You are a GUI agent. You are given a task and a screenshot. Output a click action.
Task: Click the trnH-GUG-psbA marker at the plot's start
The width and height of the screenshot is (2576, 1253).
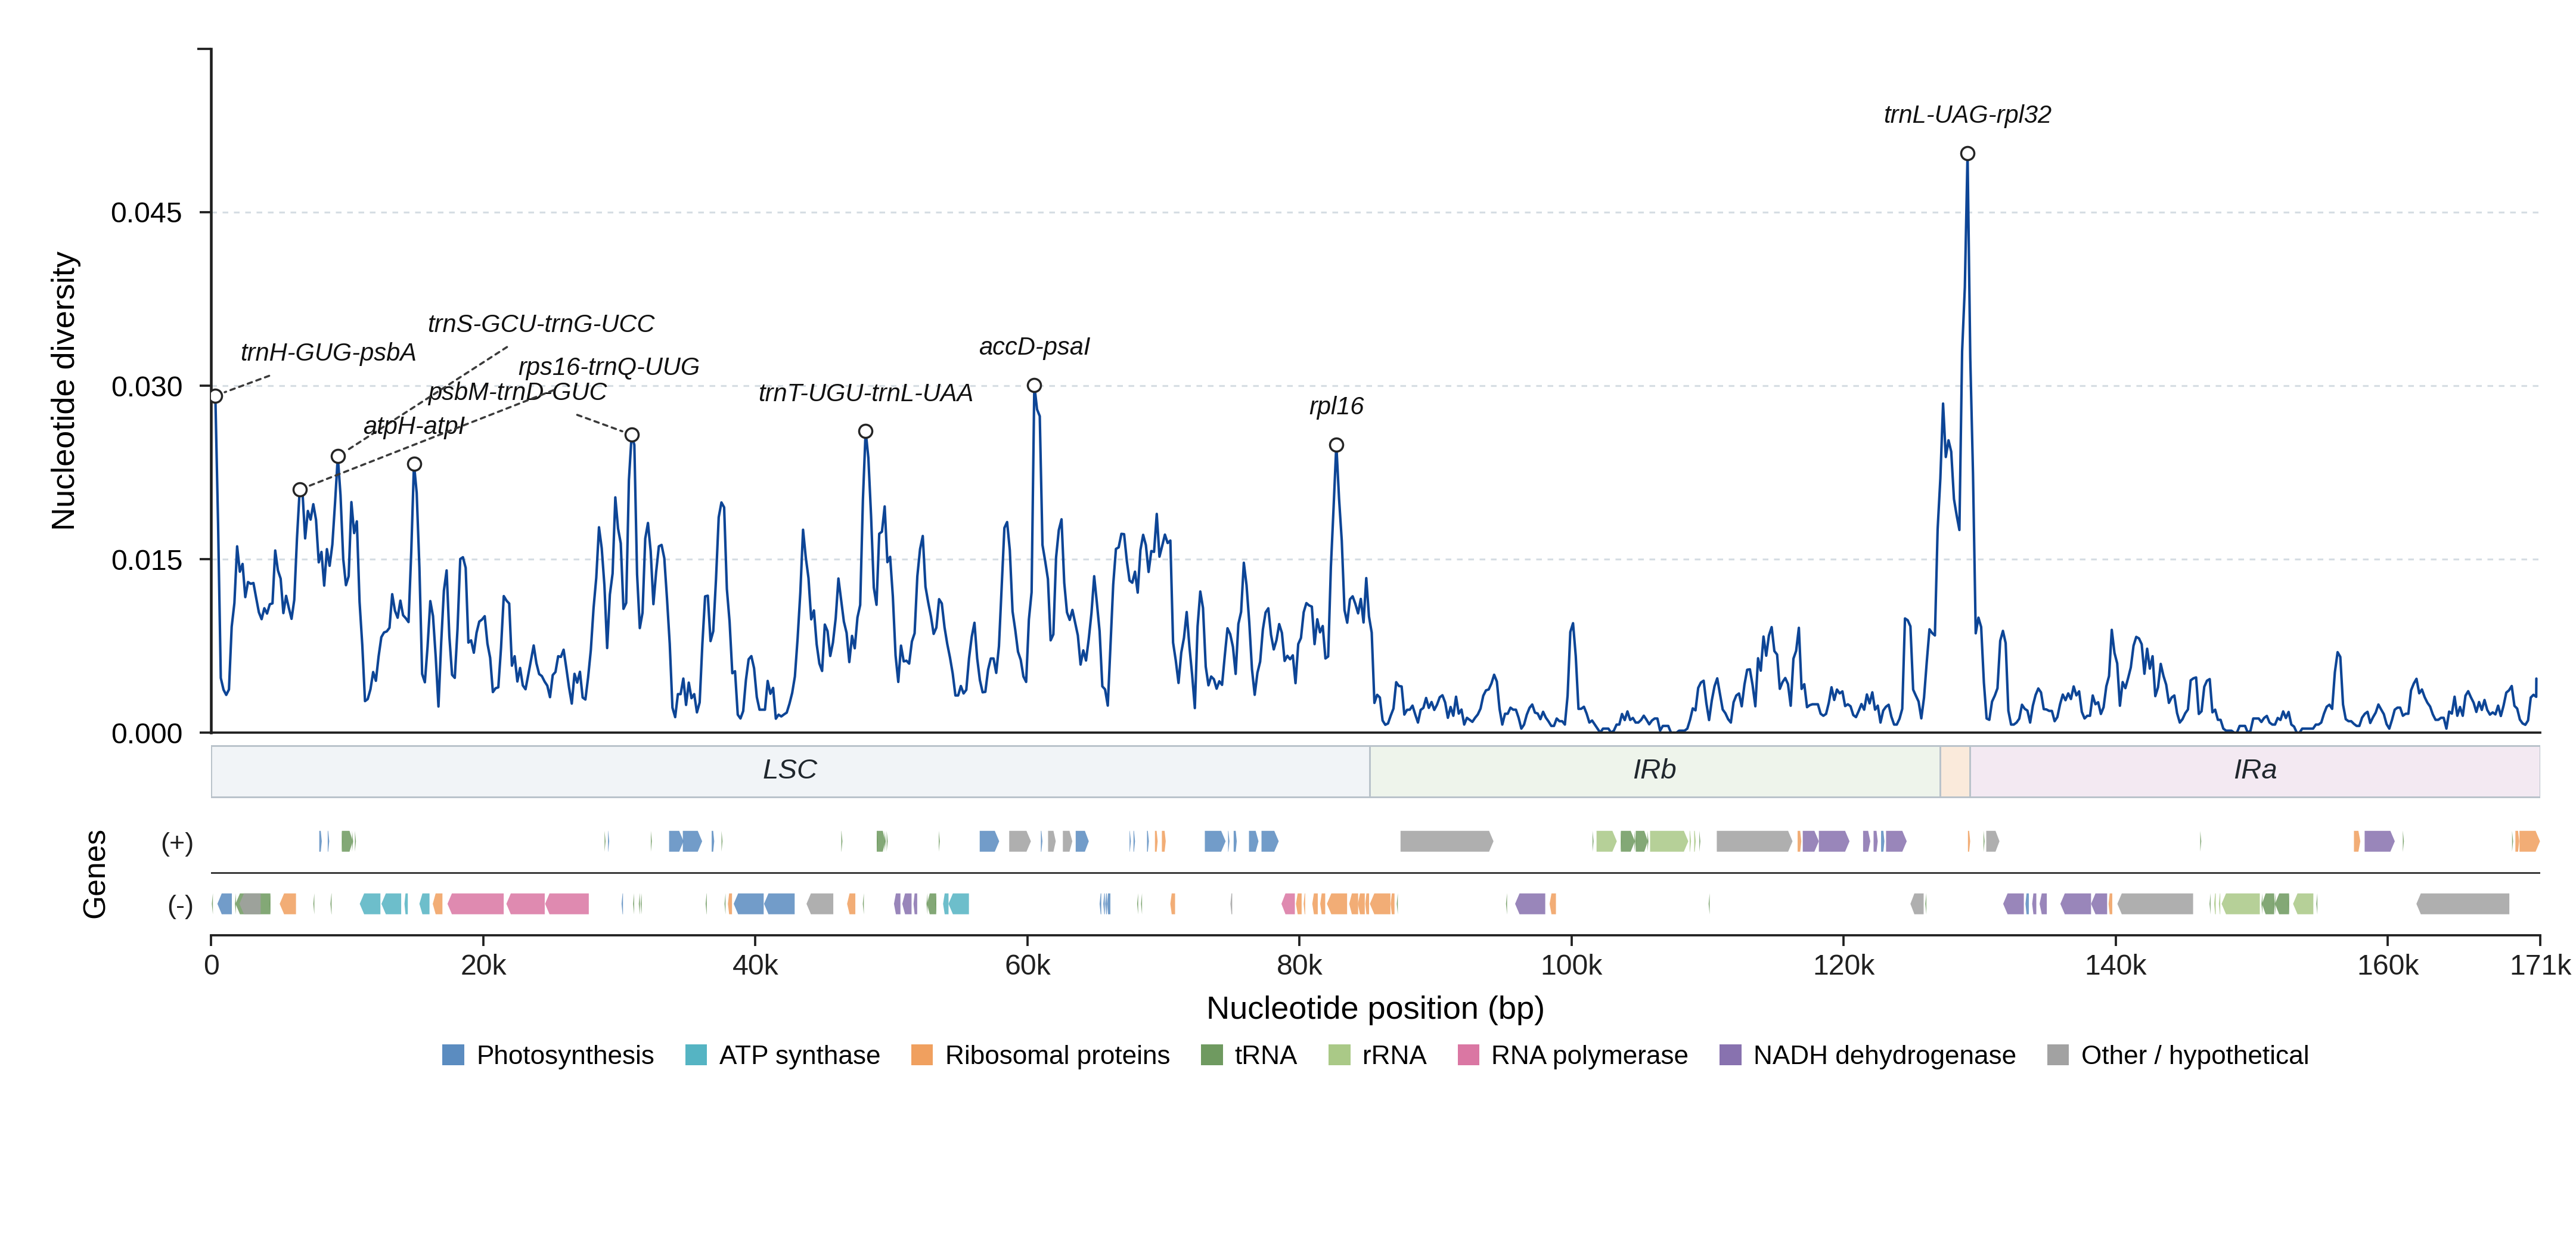coord(216,396)
